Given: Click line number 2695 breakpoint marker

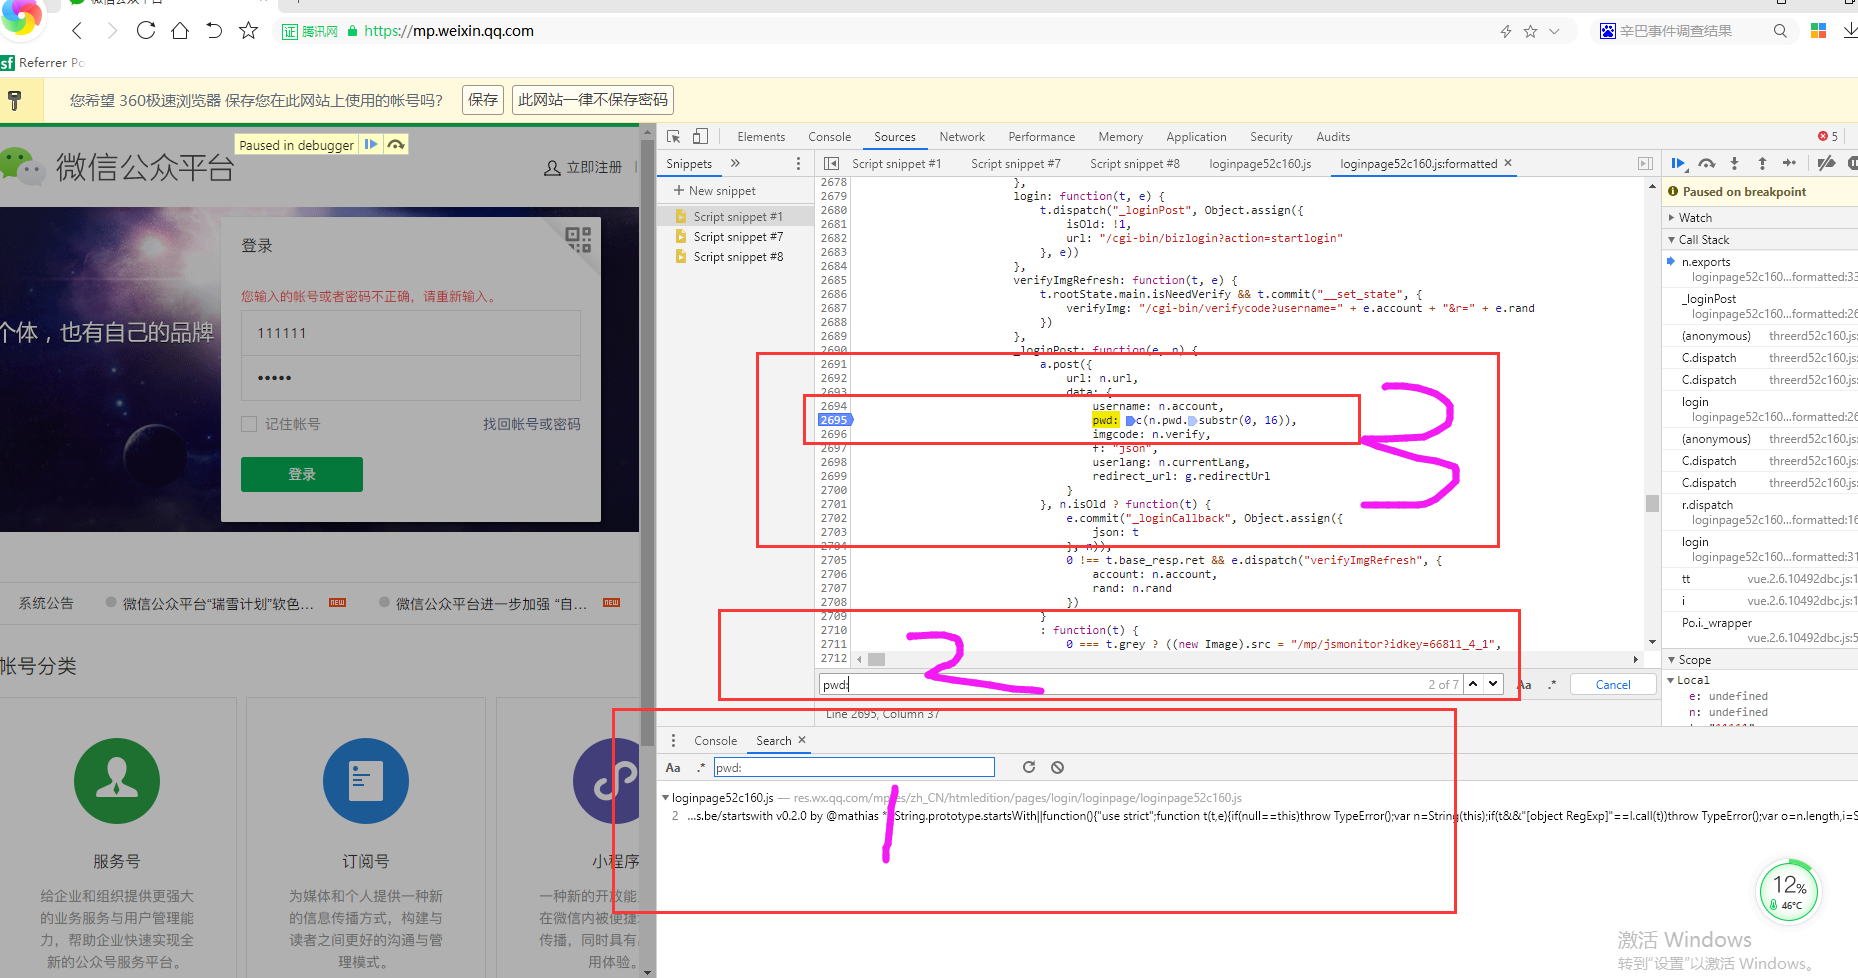Looking at the screenshot, I should pos(835,420).
